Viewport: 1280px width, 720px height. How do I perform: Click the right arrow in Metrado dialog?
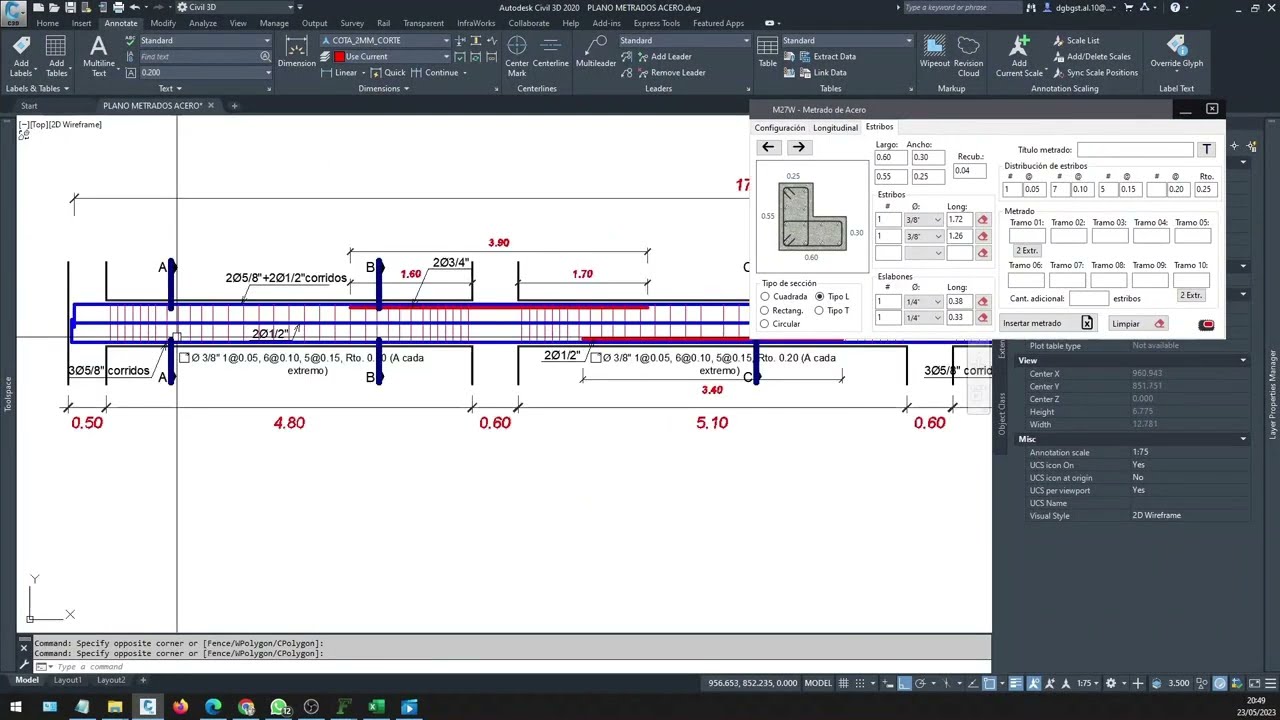(798, 147)
